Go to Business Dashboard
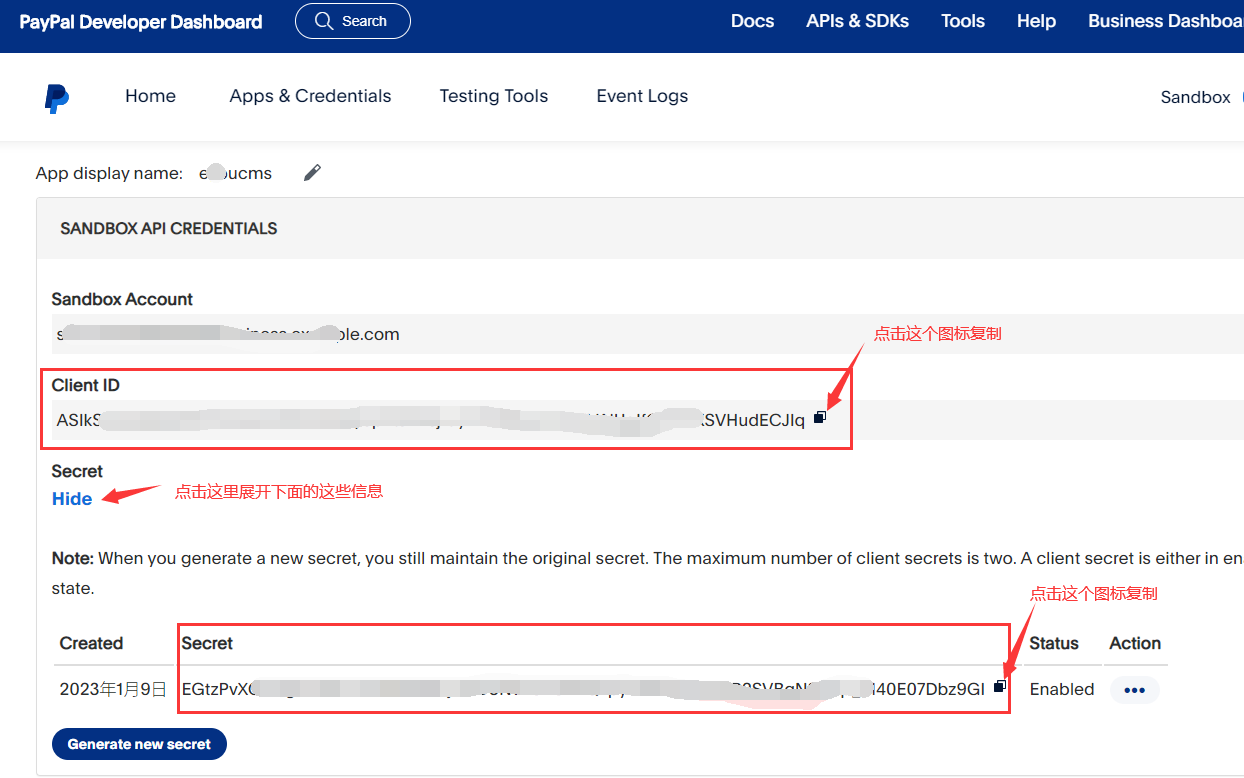Image resolution: width=1244 pixels, height=778 pixels. tap(1166, 21)
